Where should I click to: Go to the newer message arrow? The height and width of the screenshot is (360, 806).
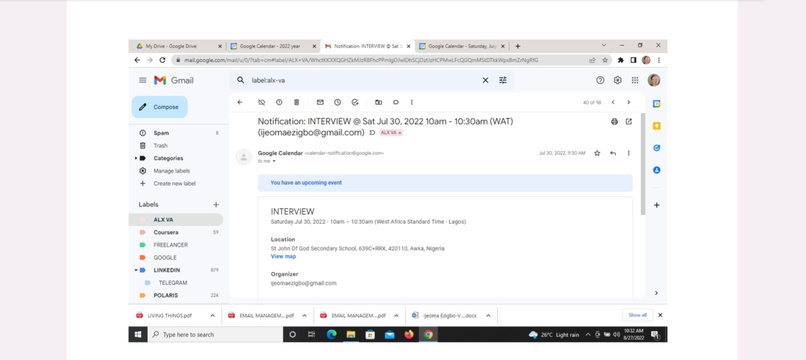(613, 102)
